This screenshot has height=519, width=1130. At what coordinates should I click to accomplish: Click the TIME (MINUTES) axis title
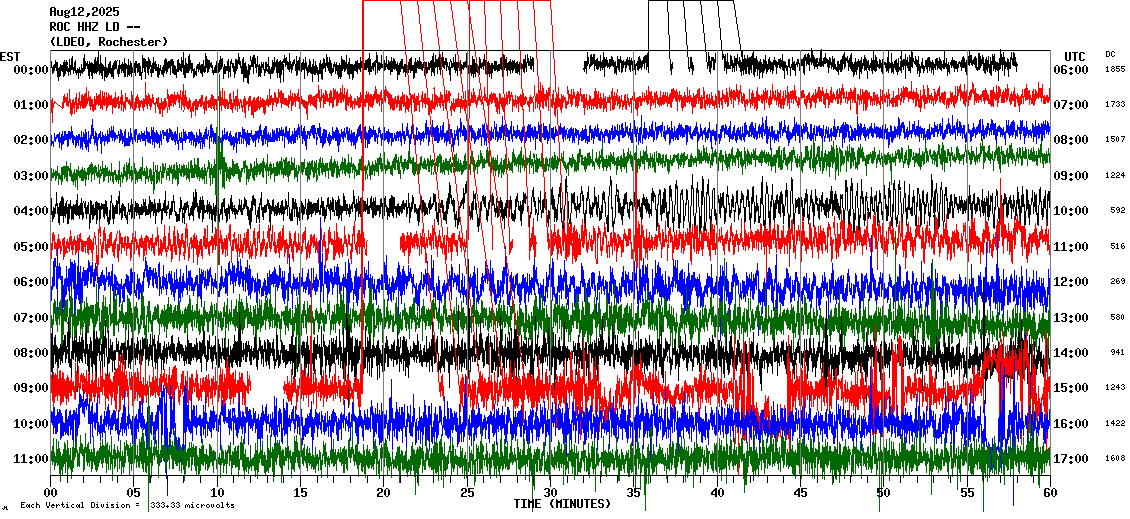pyautogui.click(x=562, y=504)
